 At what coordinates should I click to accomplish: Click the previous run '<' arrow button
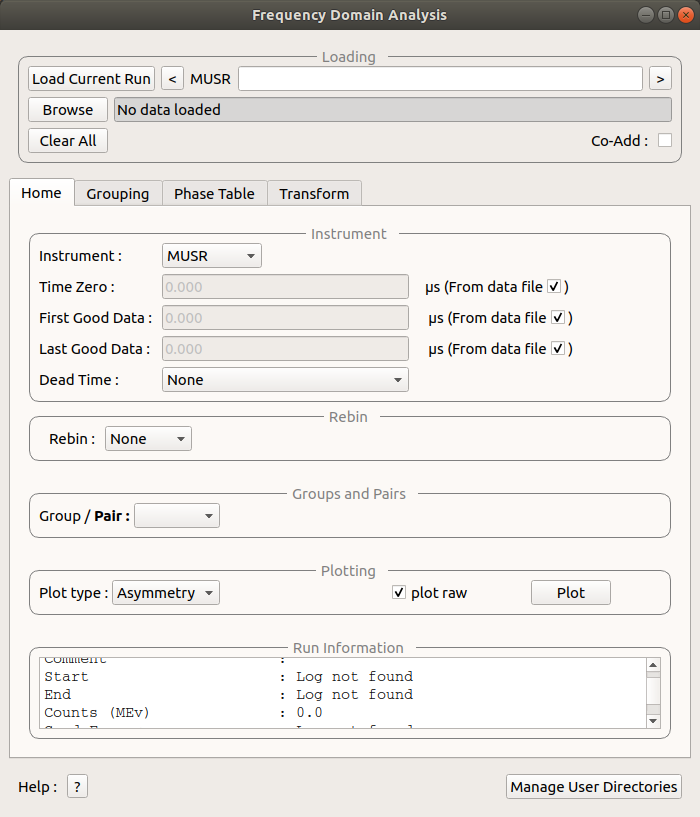[173, 79]
